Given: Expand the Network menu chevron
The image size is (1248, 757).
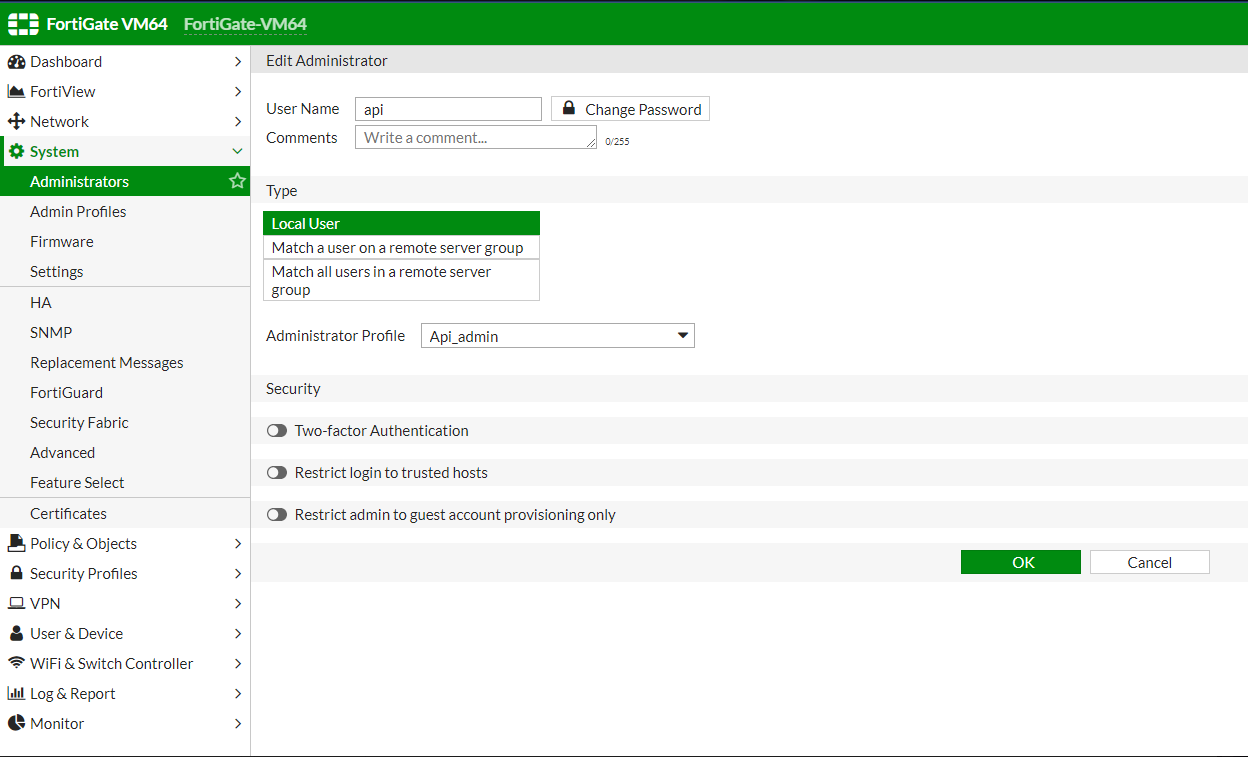Looking at the screenshot, I should 238,122.
